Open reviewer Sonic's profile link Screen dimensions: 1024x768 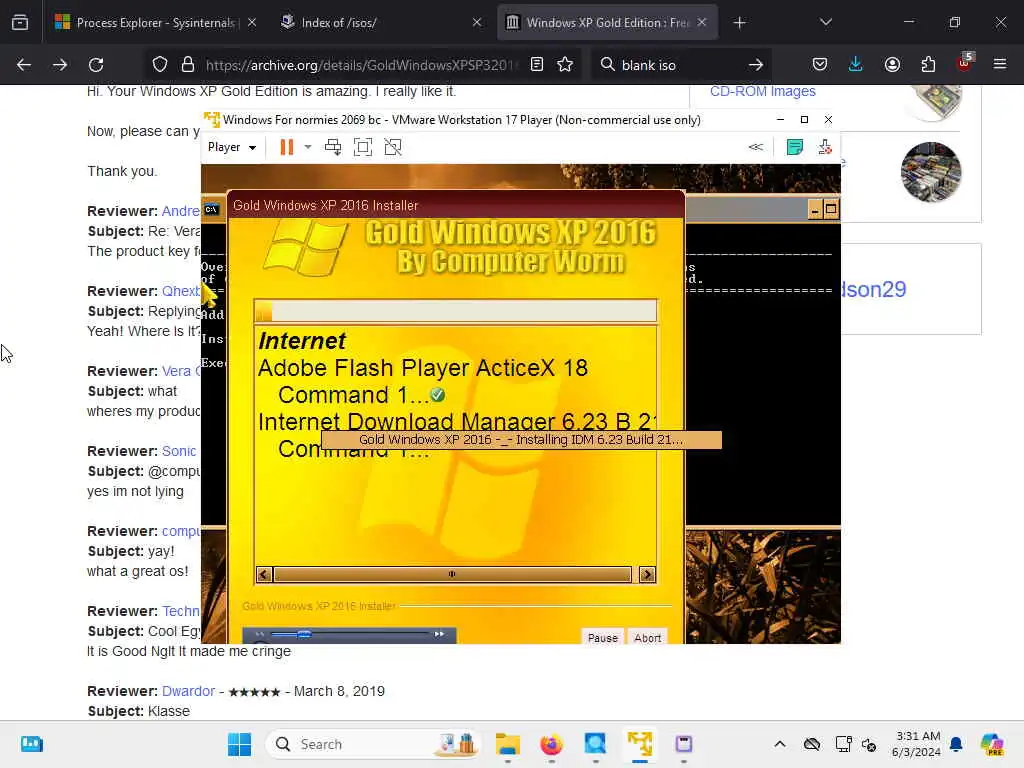(x=179, y=451)
